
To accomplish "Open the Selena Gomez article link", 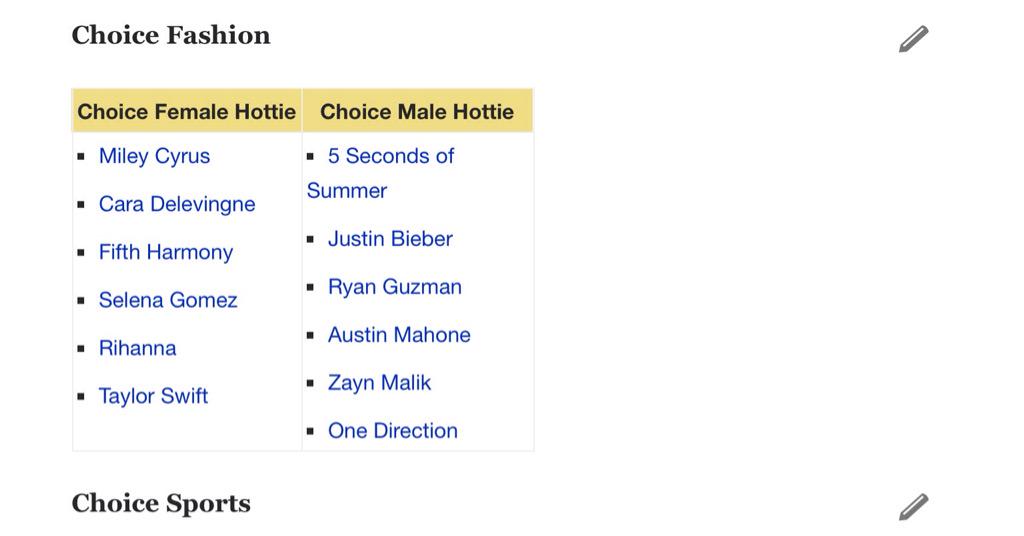I will click(x=168, y=300).
